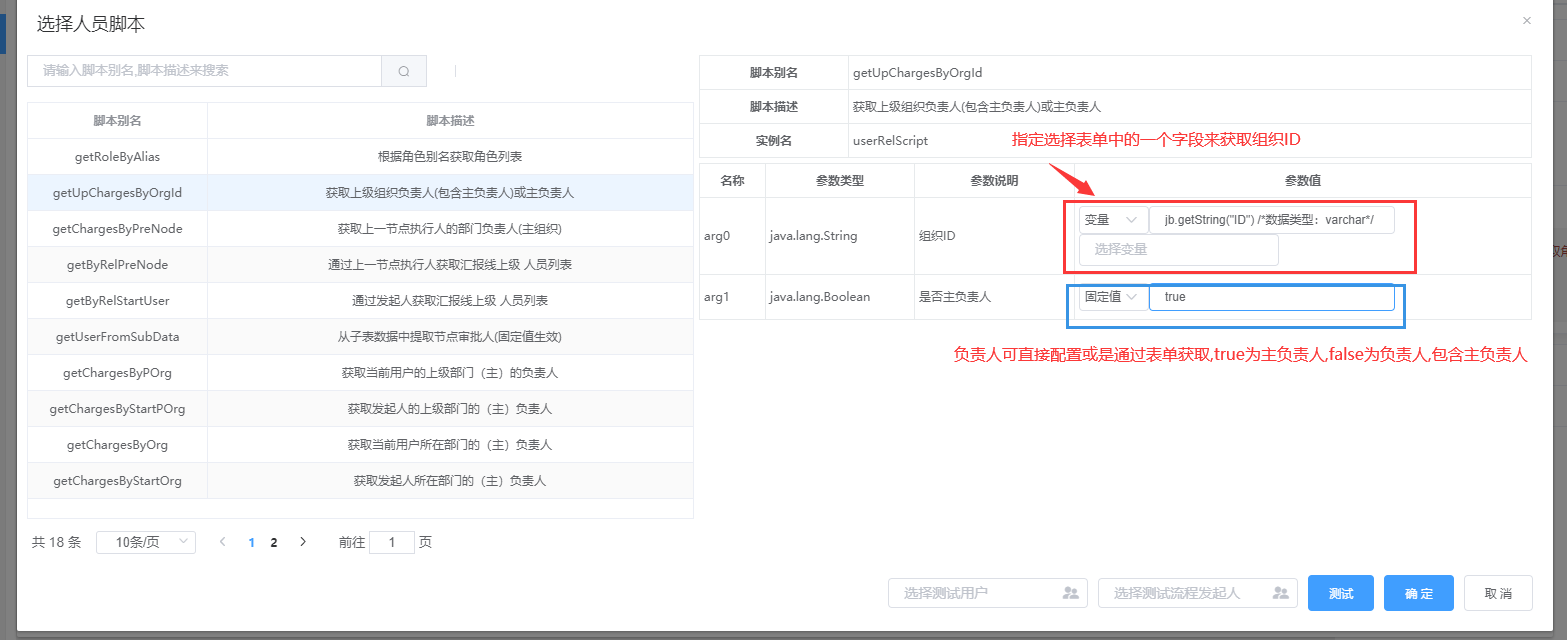
Task: Focus the script alias search input
Action: pyautogui.click(x=205, y=71)
